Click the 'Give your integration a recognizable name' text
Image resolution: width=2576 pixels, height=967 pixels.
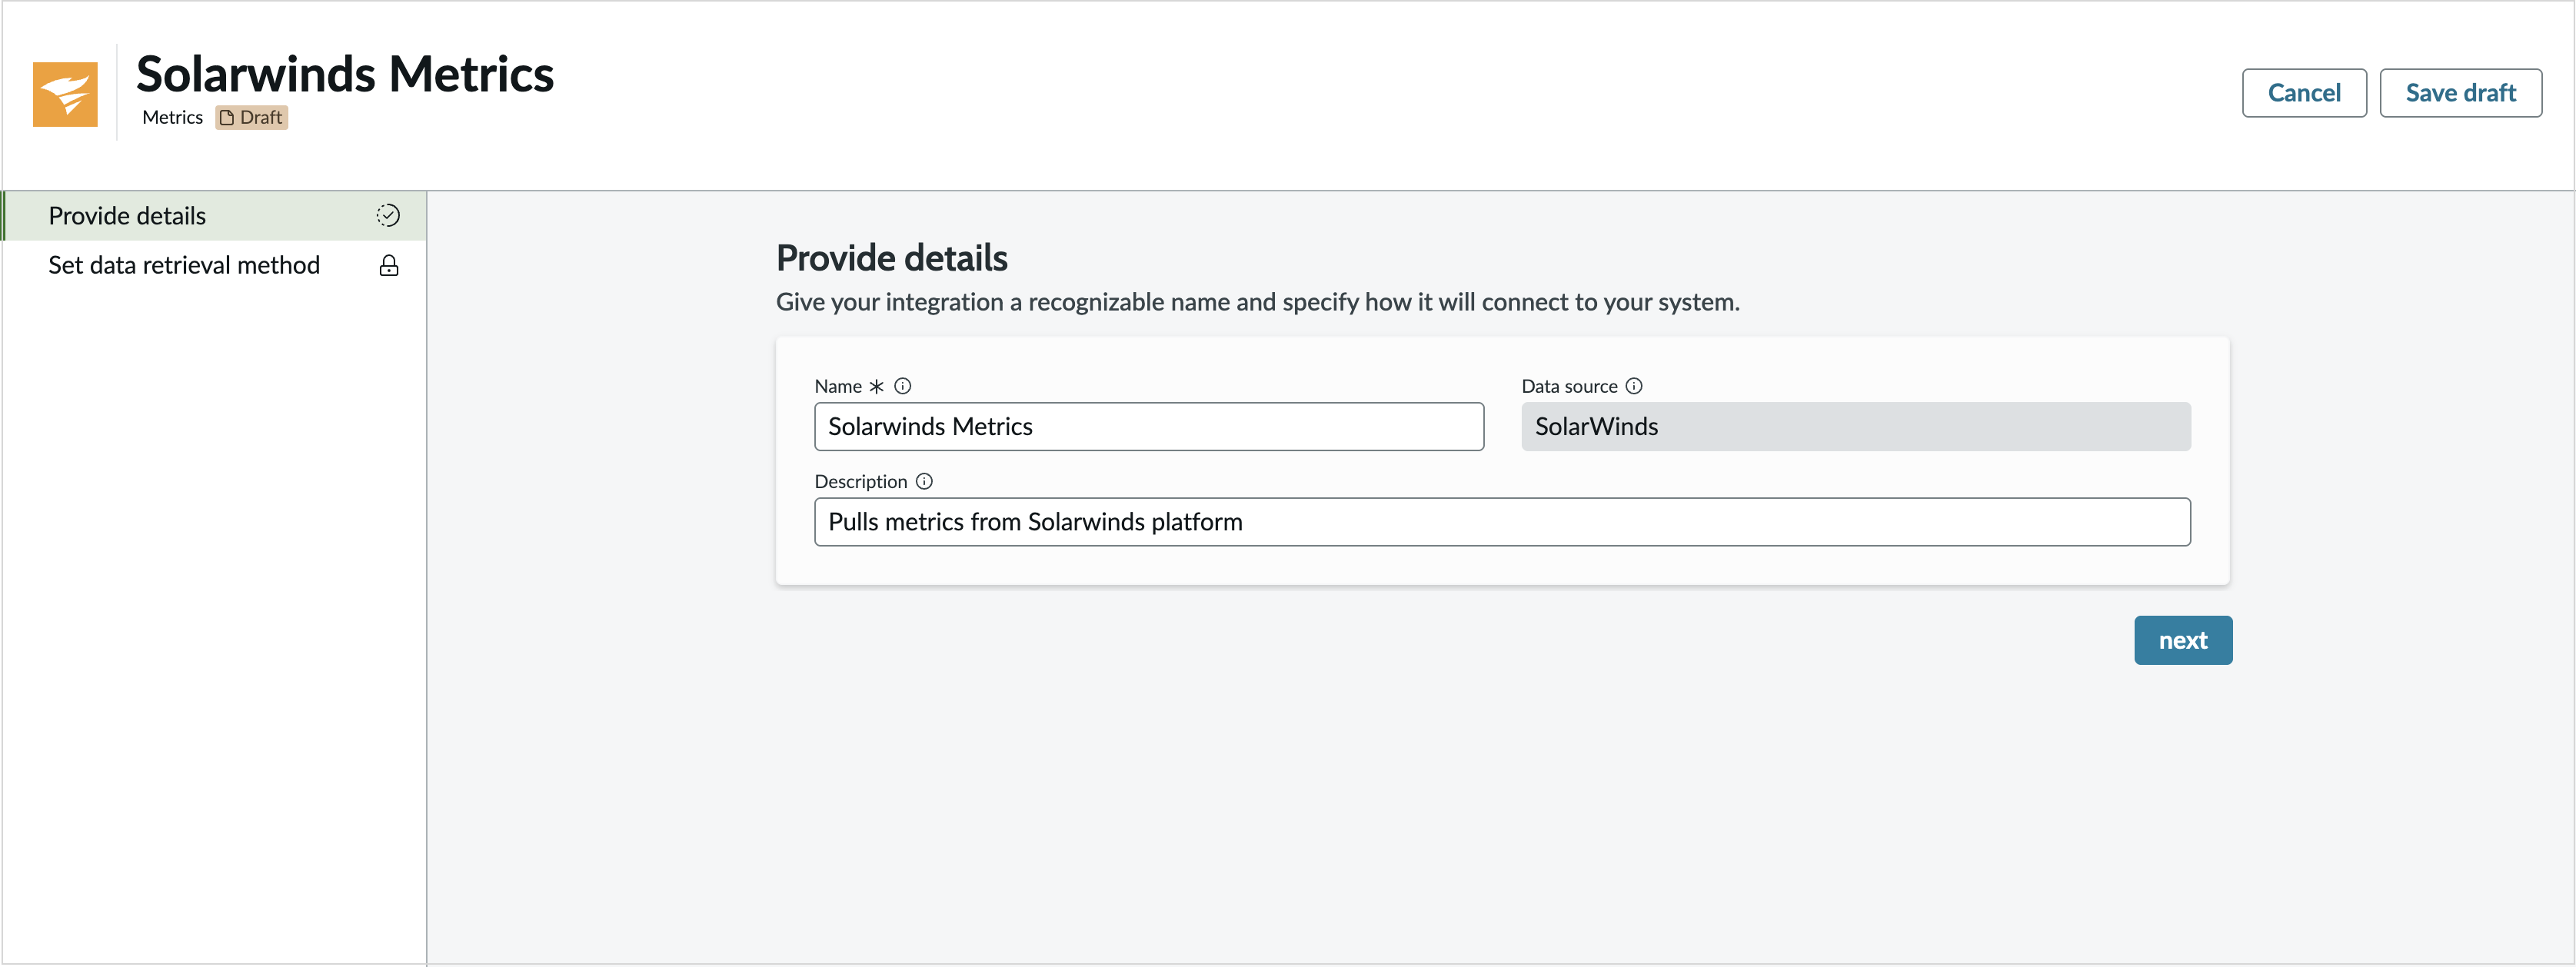pos(1258,302)
